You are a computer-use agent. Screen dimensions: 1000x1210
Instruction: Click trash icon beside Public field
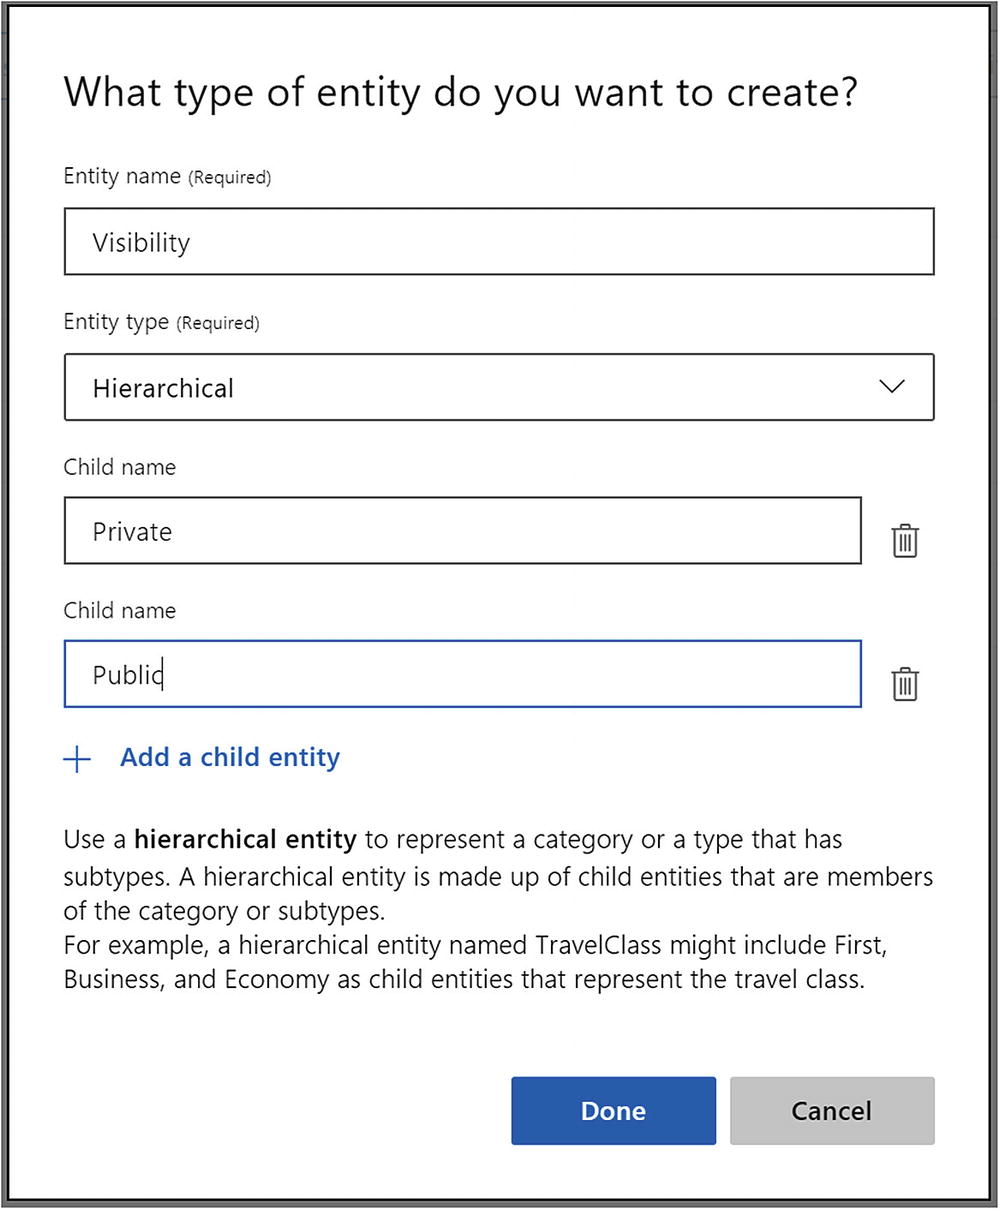(x=905, y=685)
